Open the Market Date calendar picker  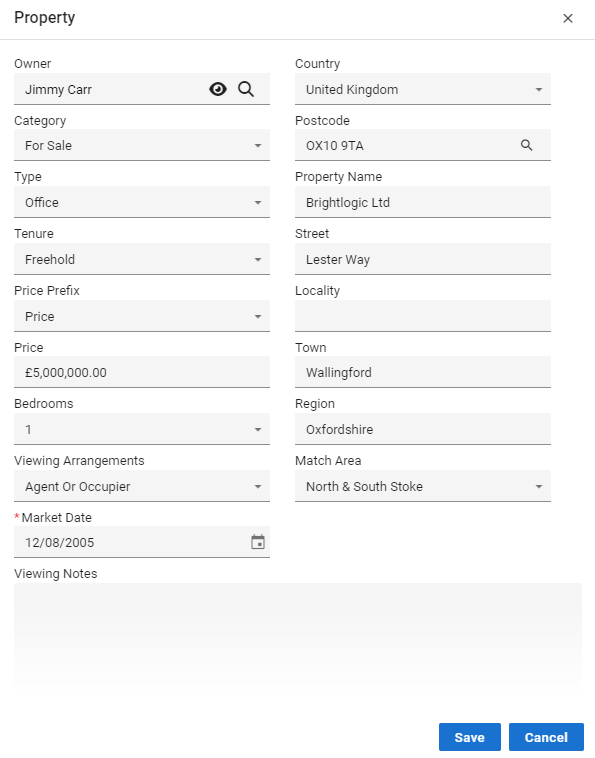[258, 542]
